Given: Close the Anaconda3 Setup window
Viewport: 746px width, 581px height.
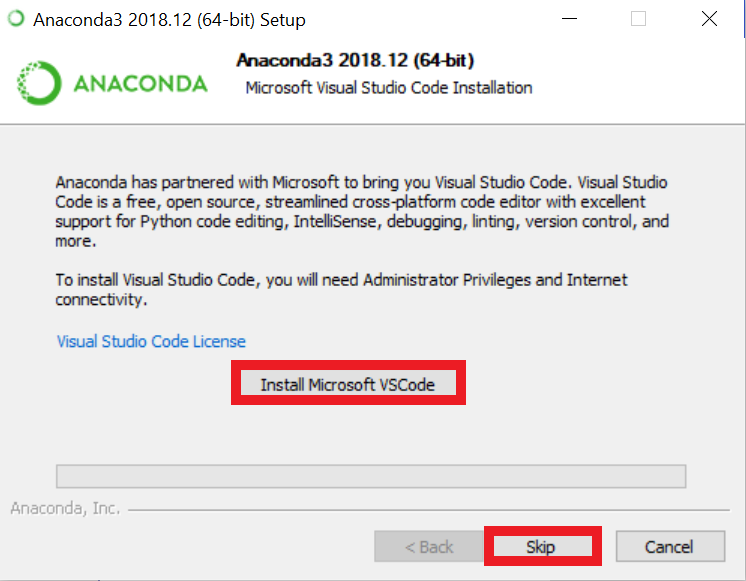Looking at the screenshot, I should pos(708,19).
